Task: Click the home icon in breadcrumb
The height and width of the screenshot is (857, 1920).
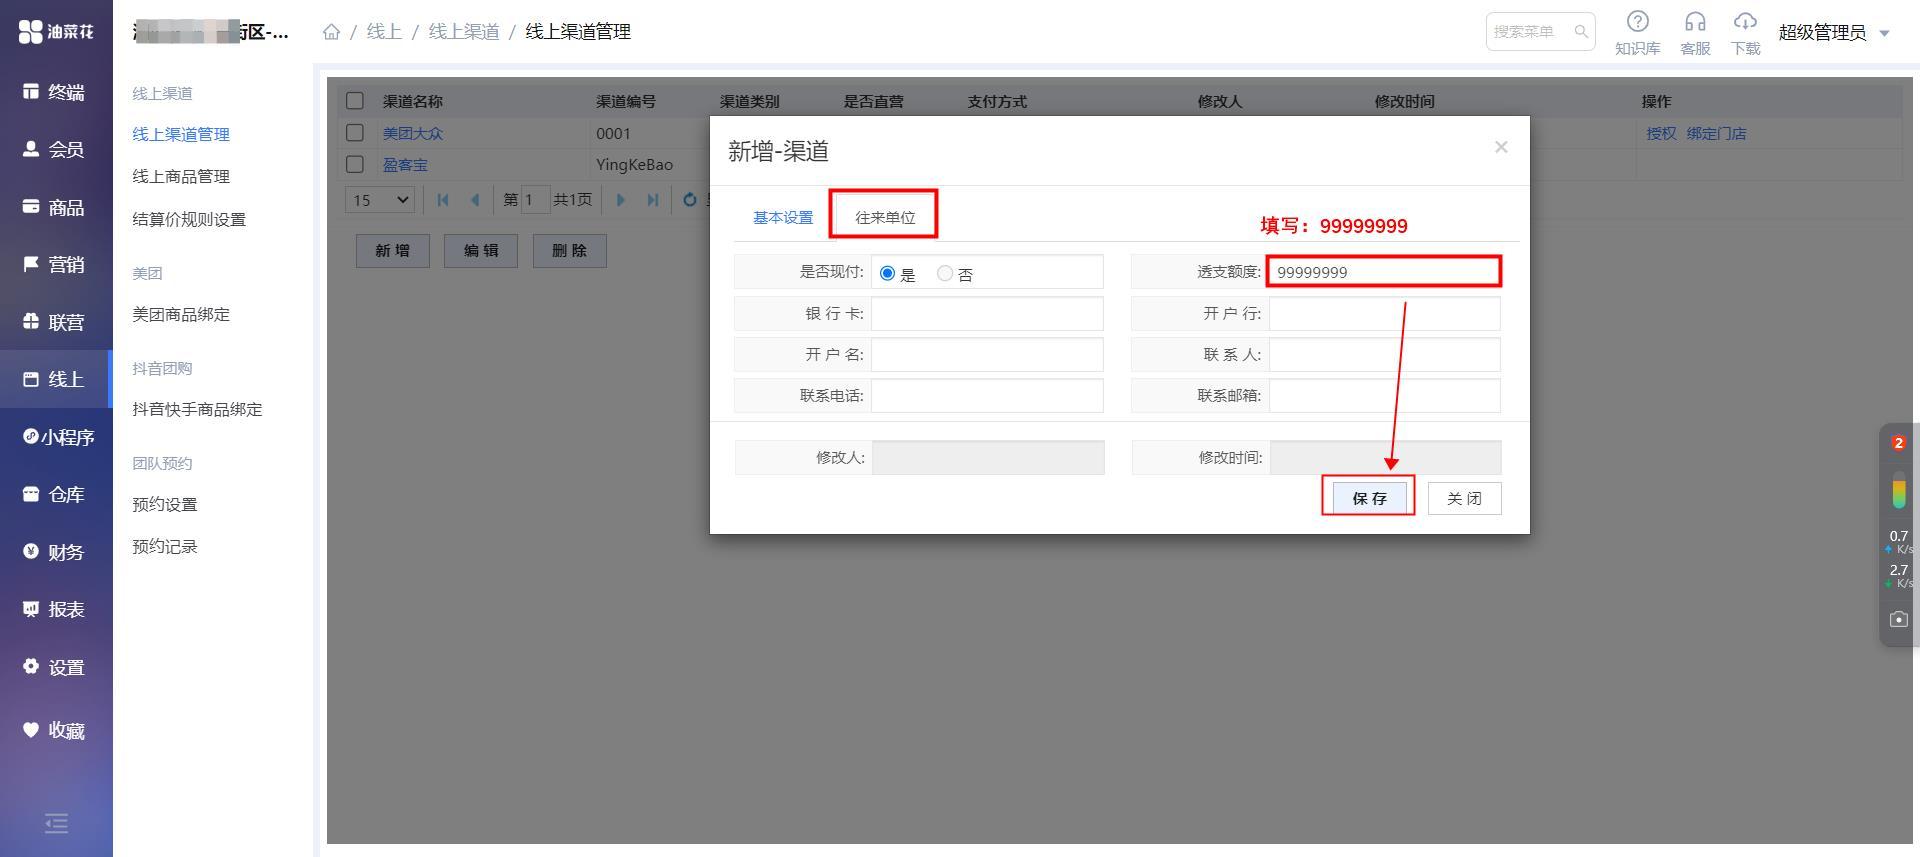Action: pos(331,32)
